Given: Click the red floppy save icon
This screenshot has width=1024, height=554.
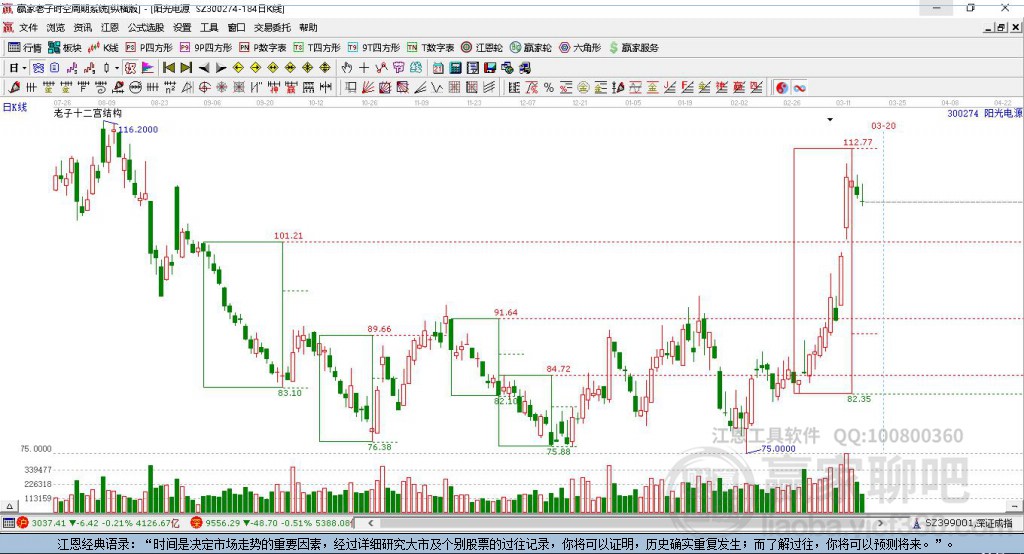Looking at the screenshot, I should 490,68.
